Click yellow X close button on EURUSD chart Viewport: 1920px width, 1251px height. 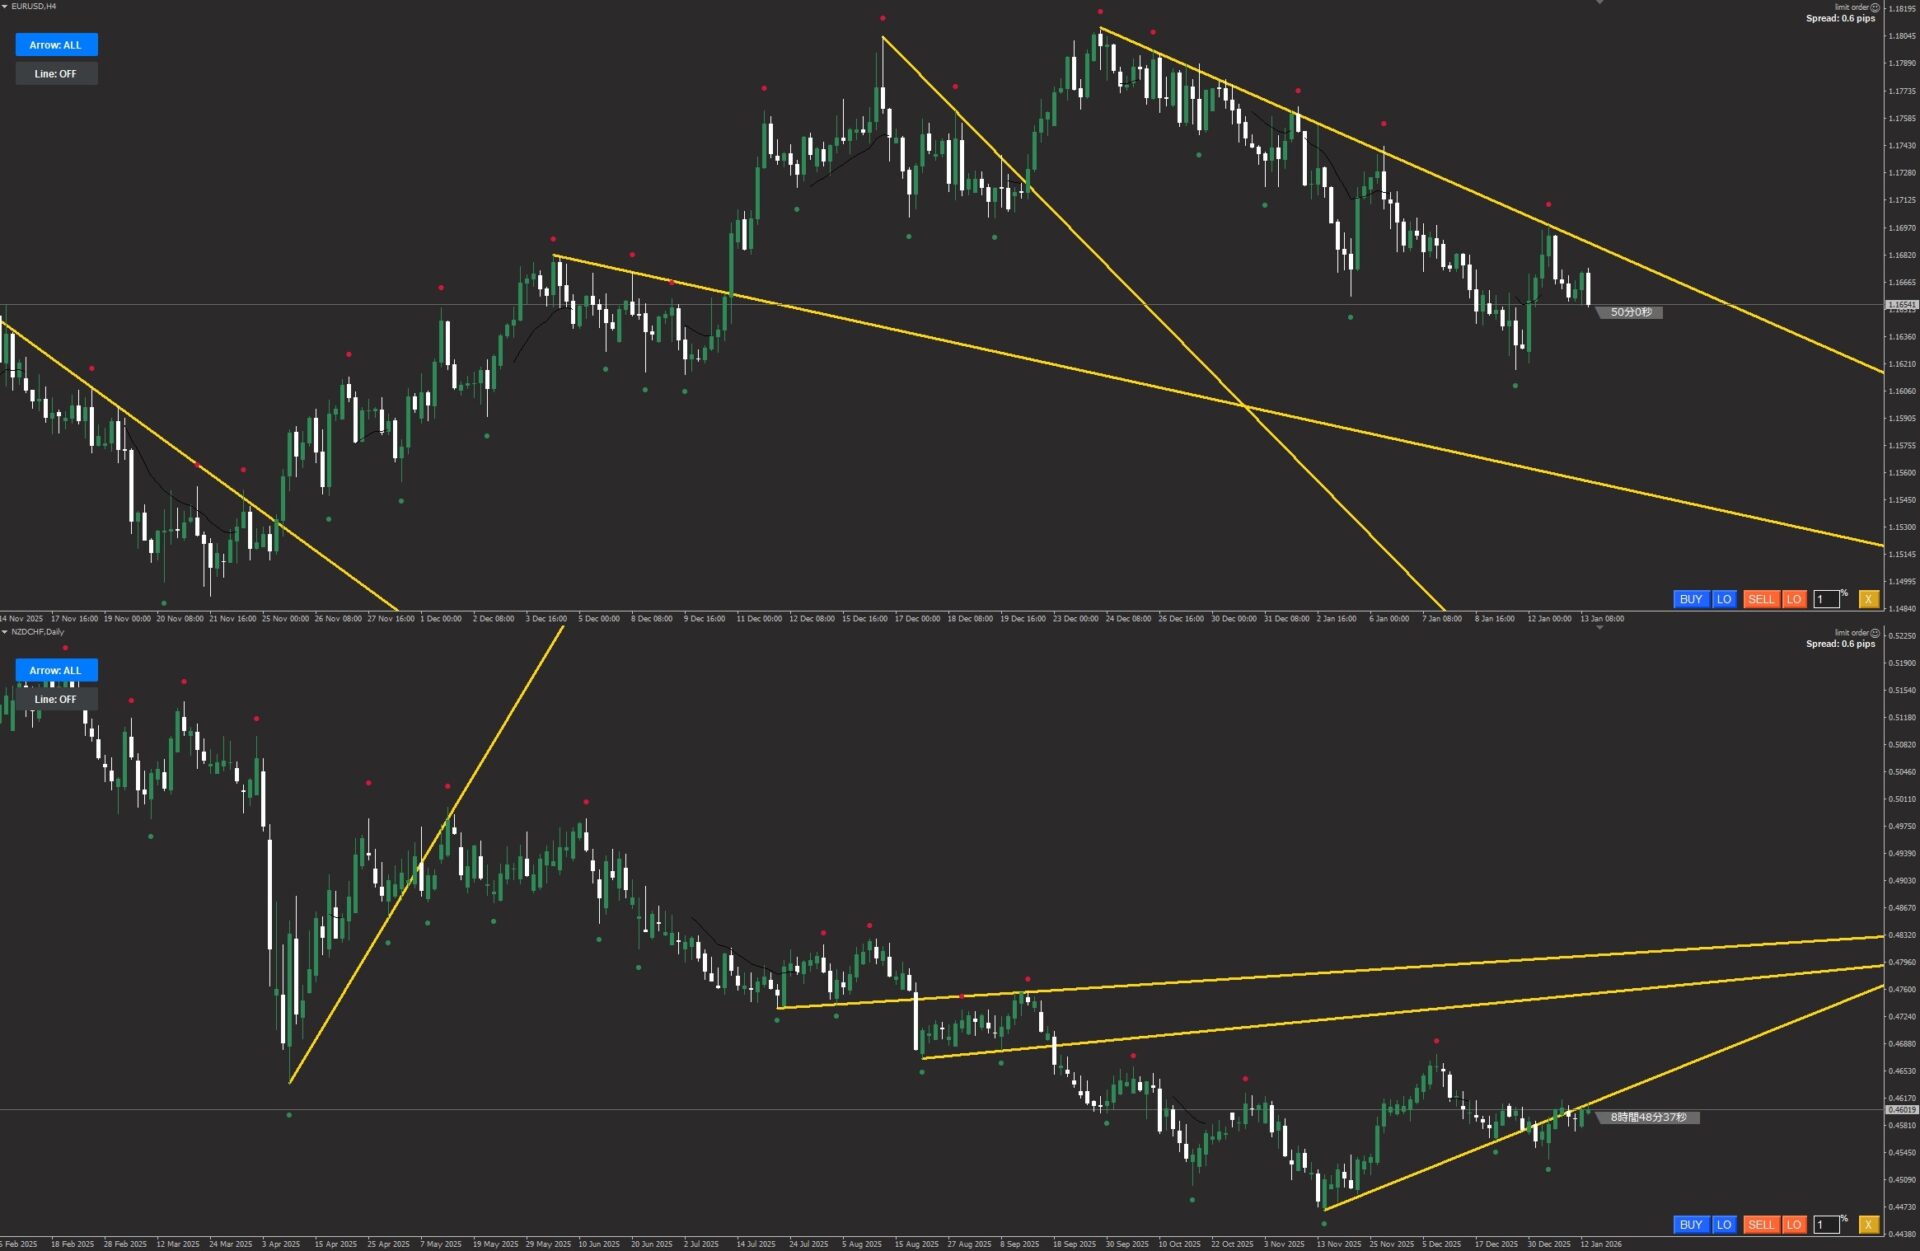[1867, 599]
